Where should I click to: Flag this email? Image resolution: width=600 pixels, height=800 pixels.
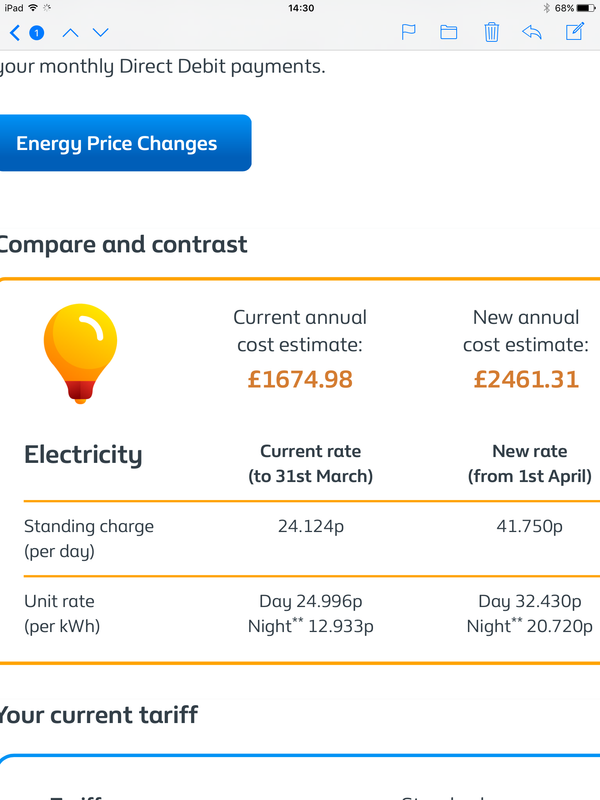[408, 32]
